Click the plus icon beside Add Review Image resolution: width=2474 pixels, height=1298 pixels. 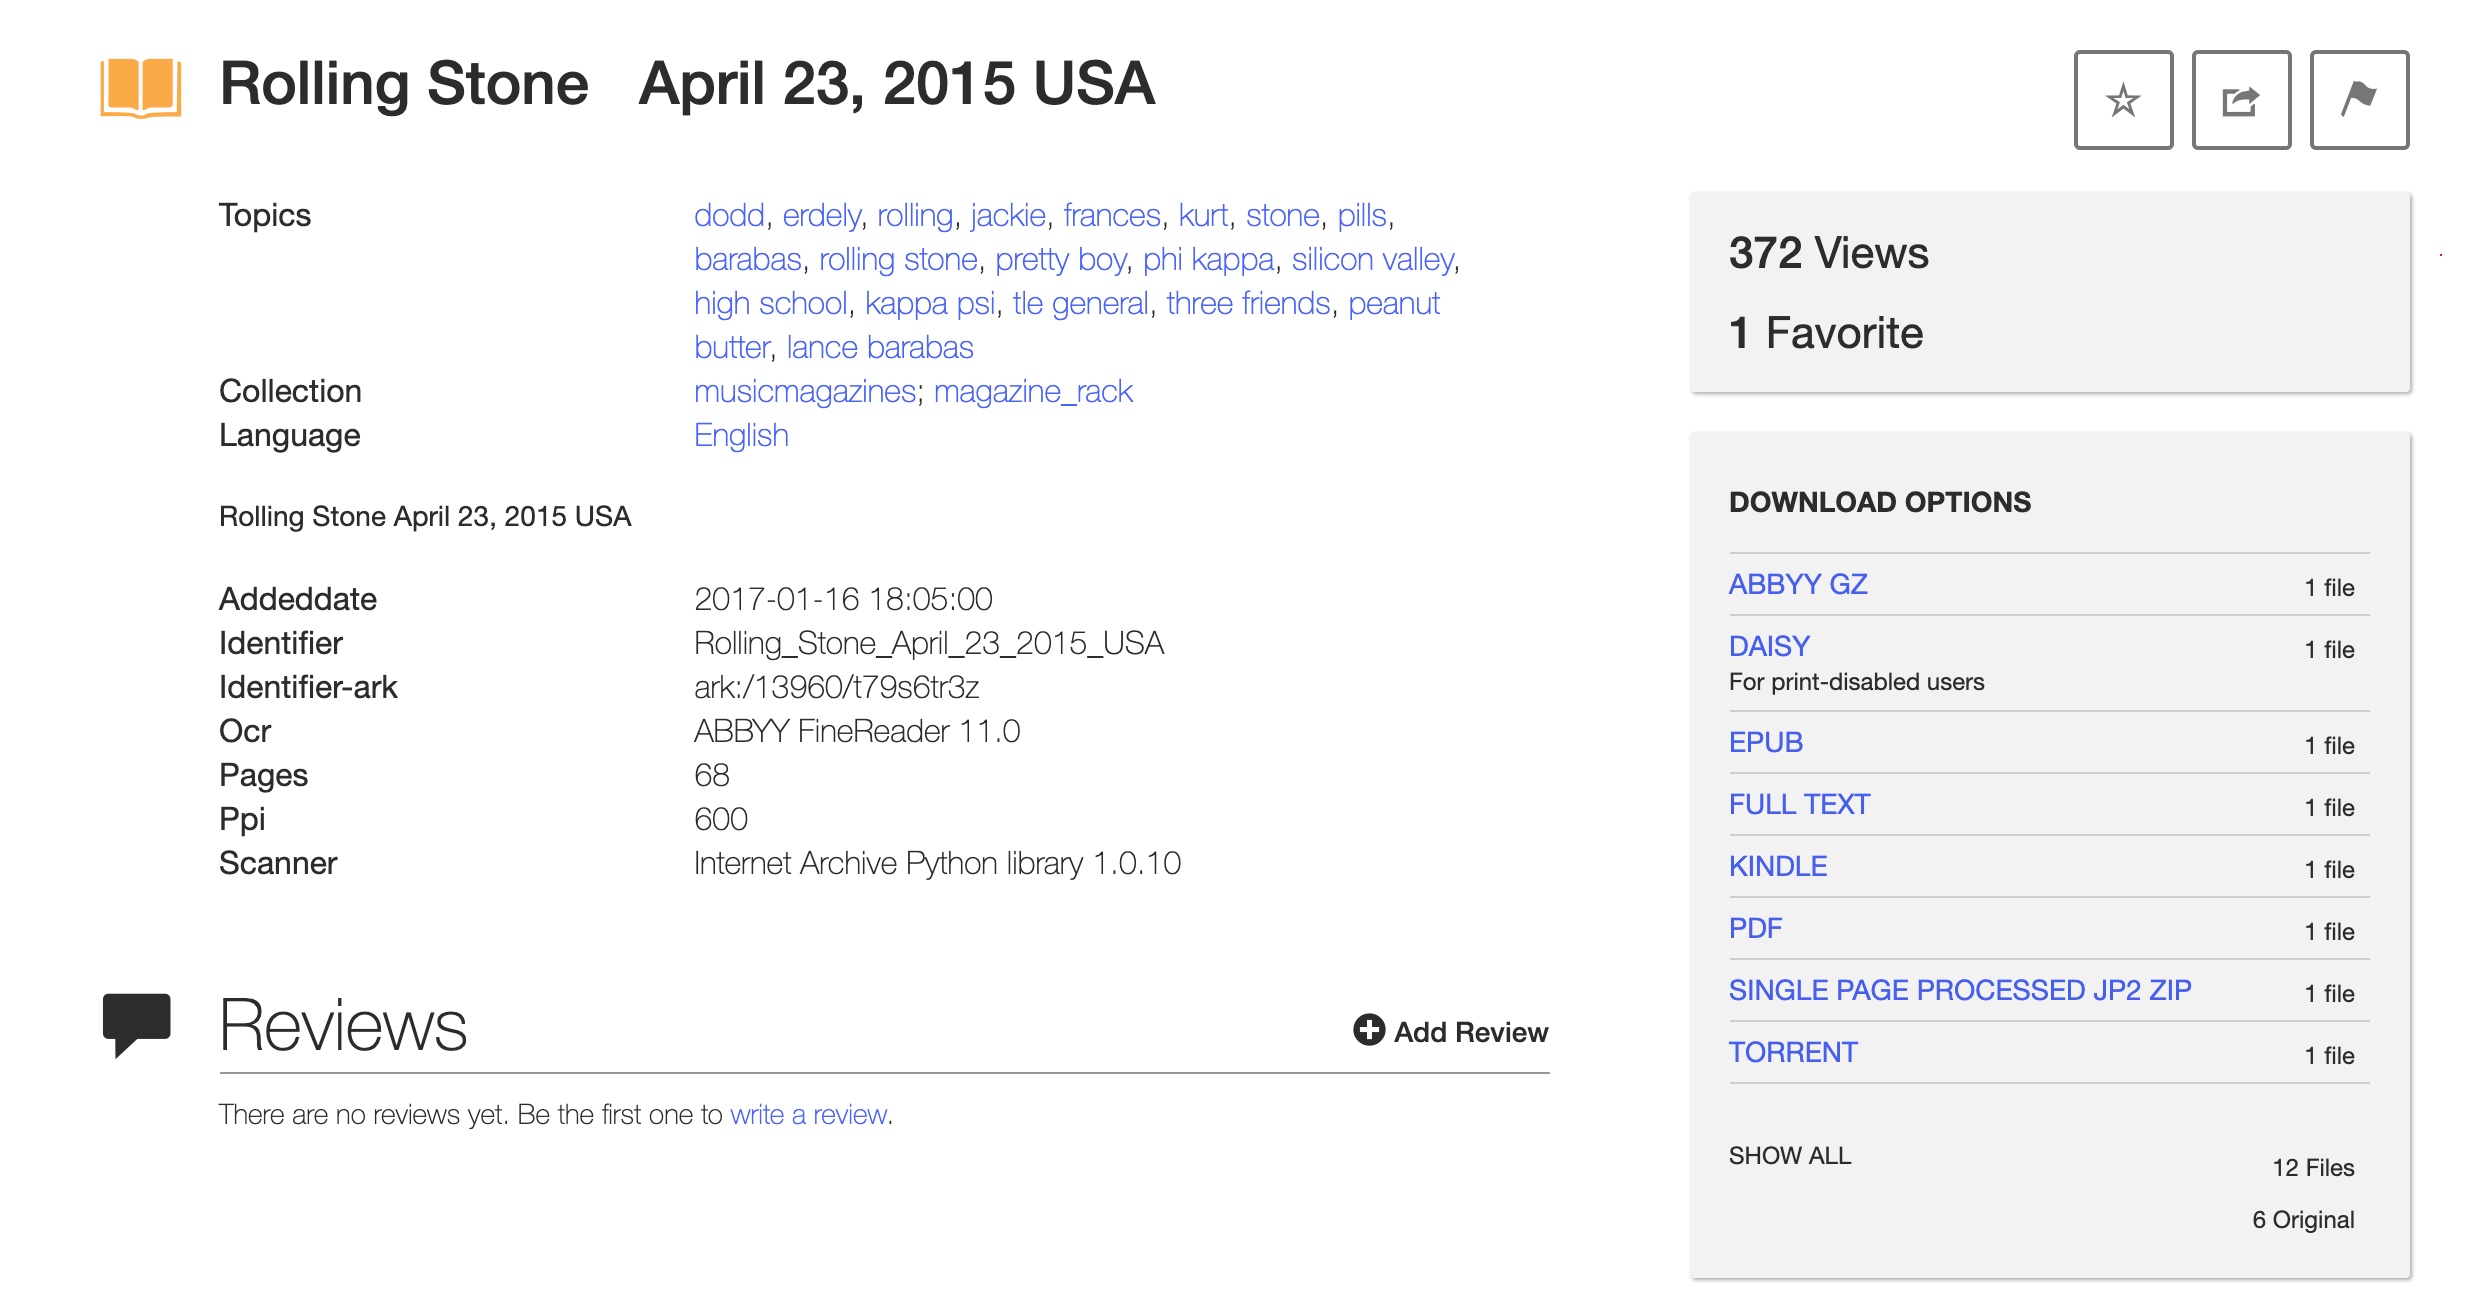(1368, 1030)
